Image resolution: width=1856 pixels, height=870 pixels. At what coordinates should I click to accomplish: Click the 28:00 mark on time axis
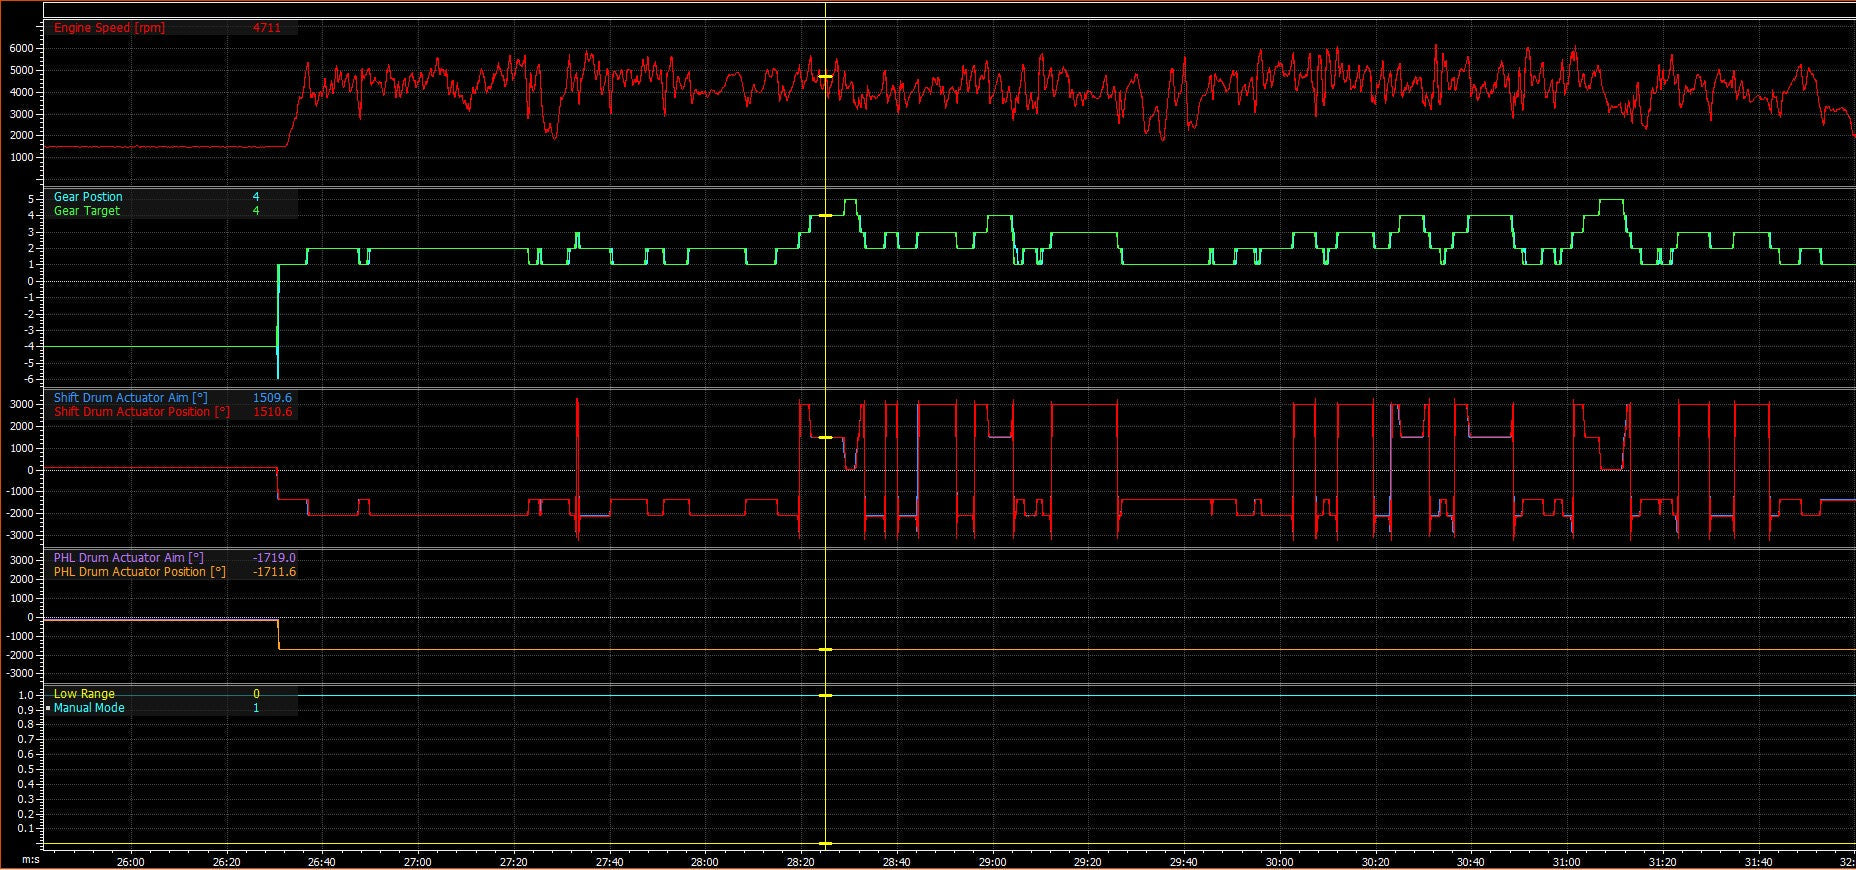(x=704, y=862)
